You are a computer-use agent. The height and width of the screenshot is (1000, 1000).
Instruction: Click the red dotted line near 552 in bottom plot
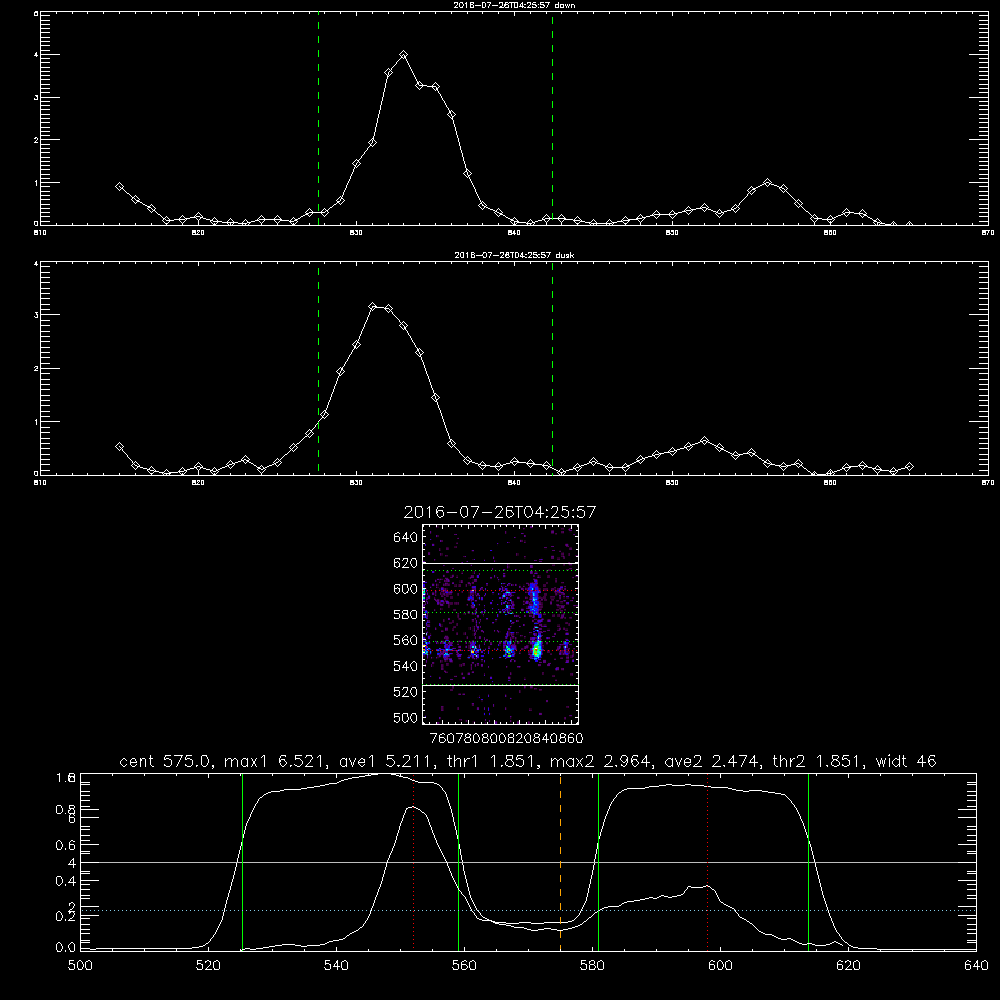413,861
